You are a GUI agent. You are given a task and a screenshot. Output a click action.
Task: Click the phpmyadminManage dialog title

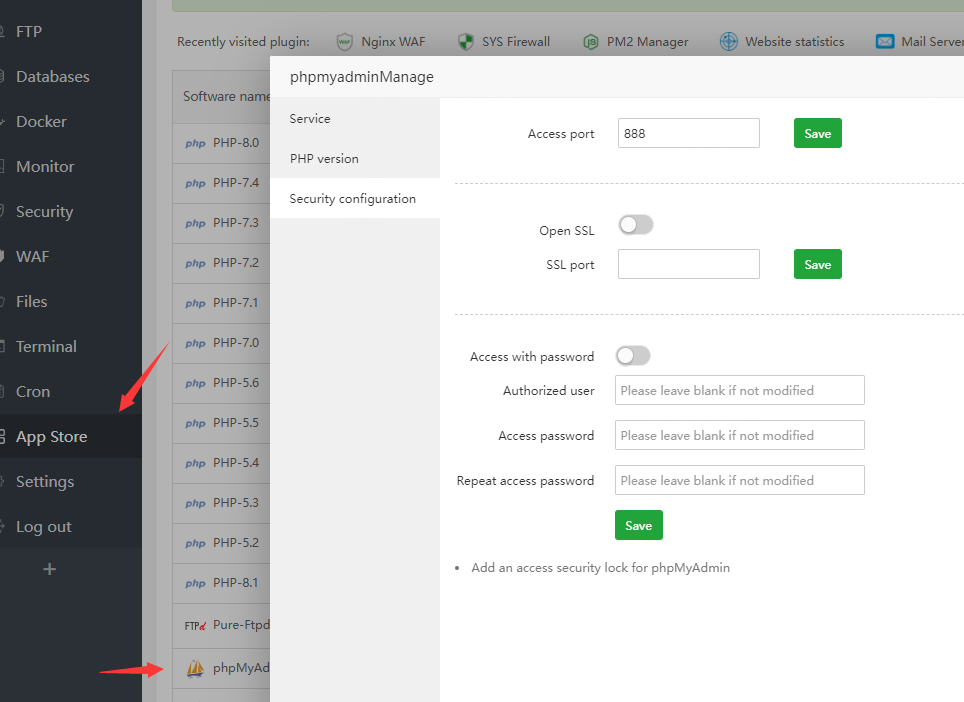[x=362, y=77]
